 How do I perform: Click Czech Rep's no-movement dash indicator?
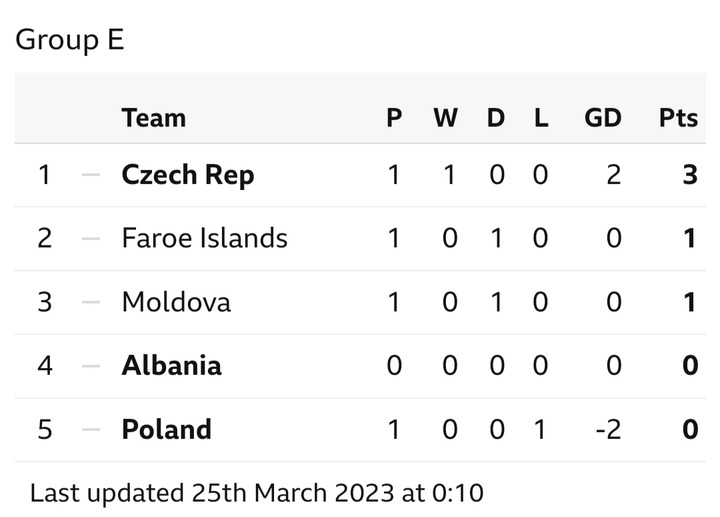coord(91,174)
